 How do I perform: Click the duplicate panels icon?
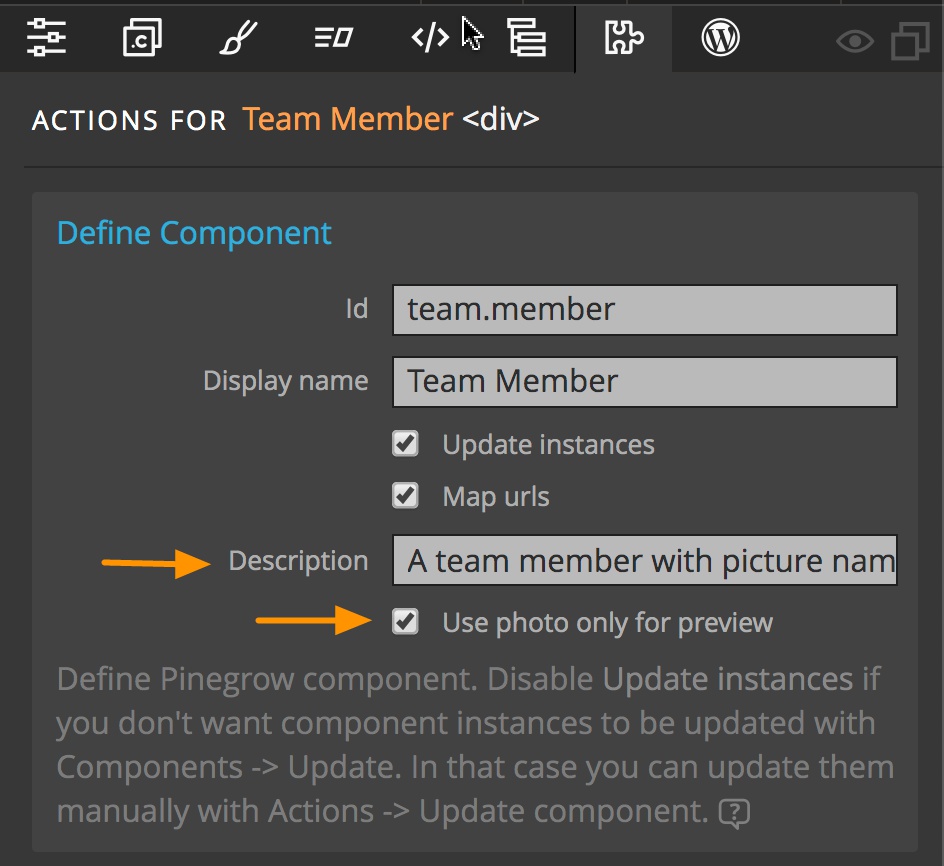pos(910,42)
